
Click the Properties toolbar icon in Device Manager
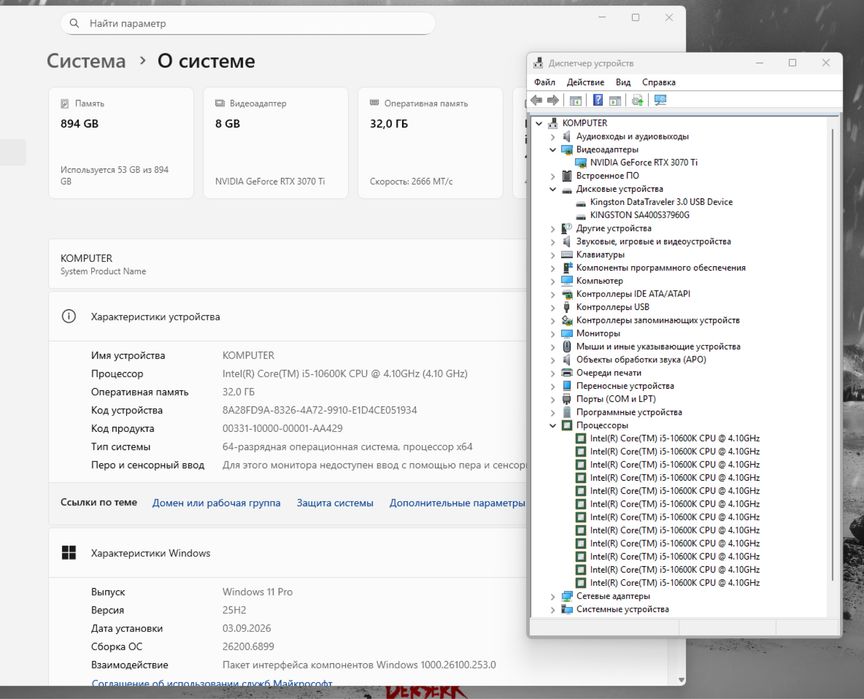coord(615,100)
